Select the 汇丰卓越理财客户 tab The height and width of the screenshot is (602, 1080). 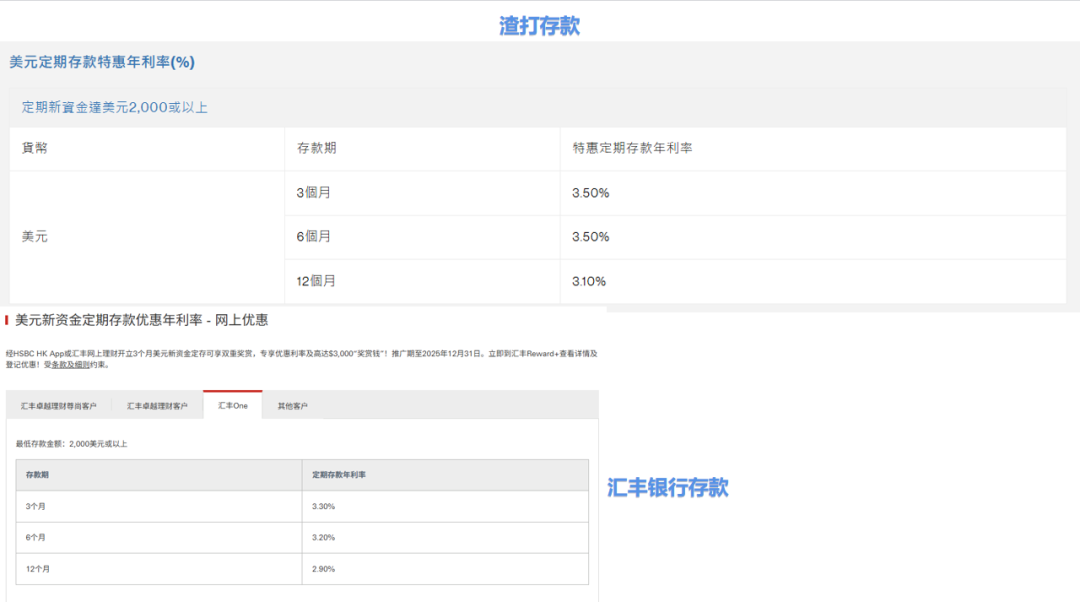(157, 406)
